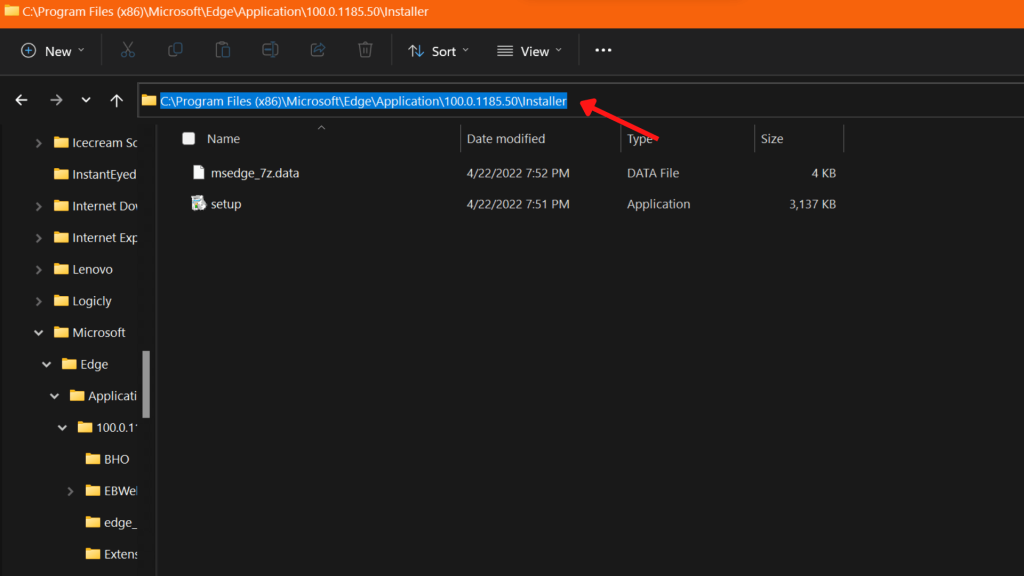Viewport: 1024px width, 576px height.
Task: Click the DATA File type cell
Action: click(x=653, y=173)
